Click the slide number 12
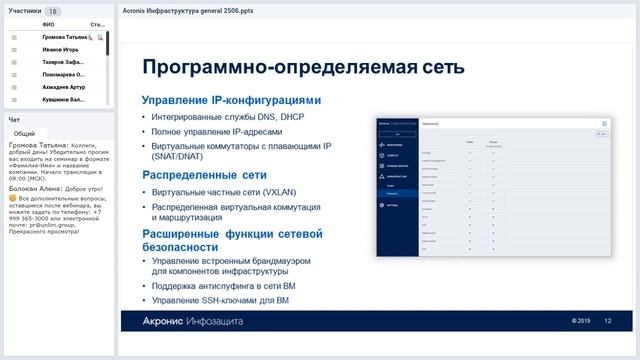640x360 pixels. [608, 321]
